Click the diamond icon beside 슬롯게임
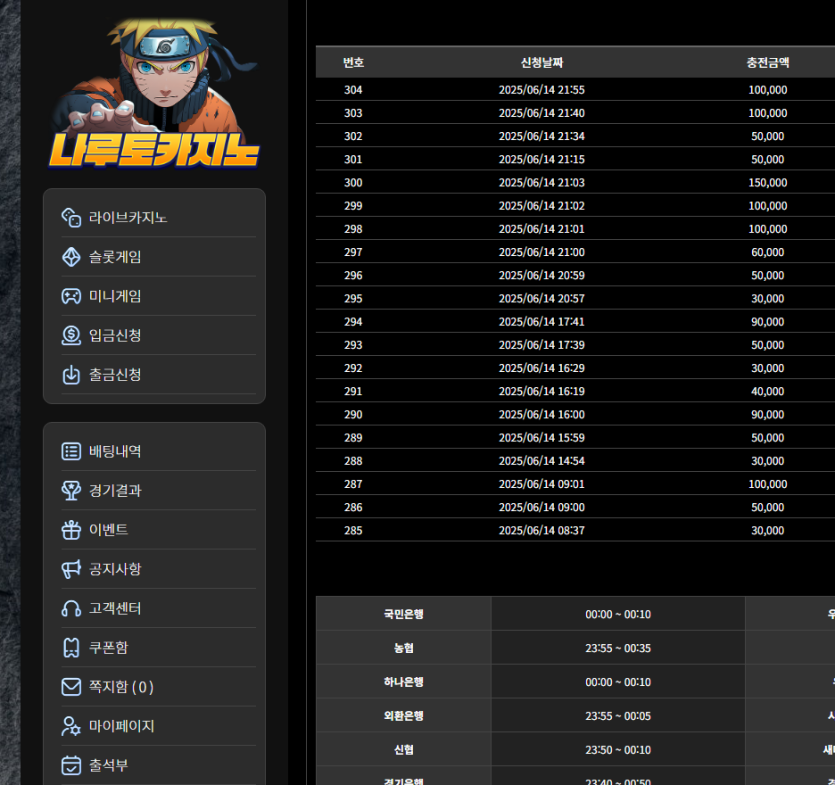Screen dimensions: 835x785 [71, 257]
